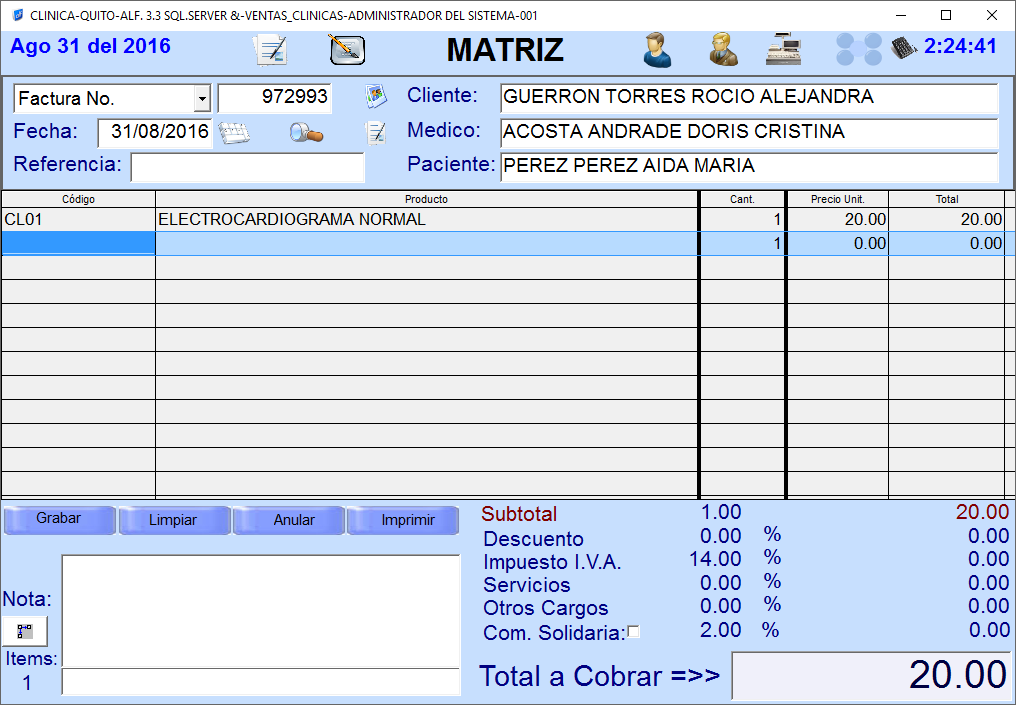
Task: Click the notepad with pen icon in header
Action: [x=271, y=50]
